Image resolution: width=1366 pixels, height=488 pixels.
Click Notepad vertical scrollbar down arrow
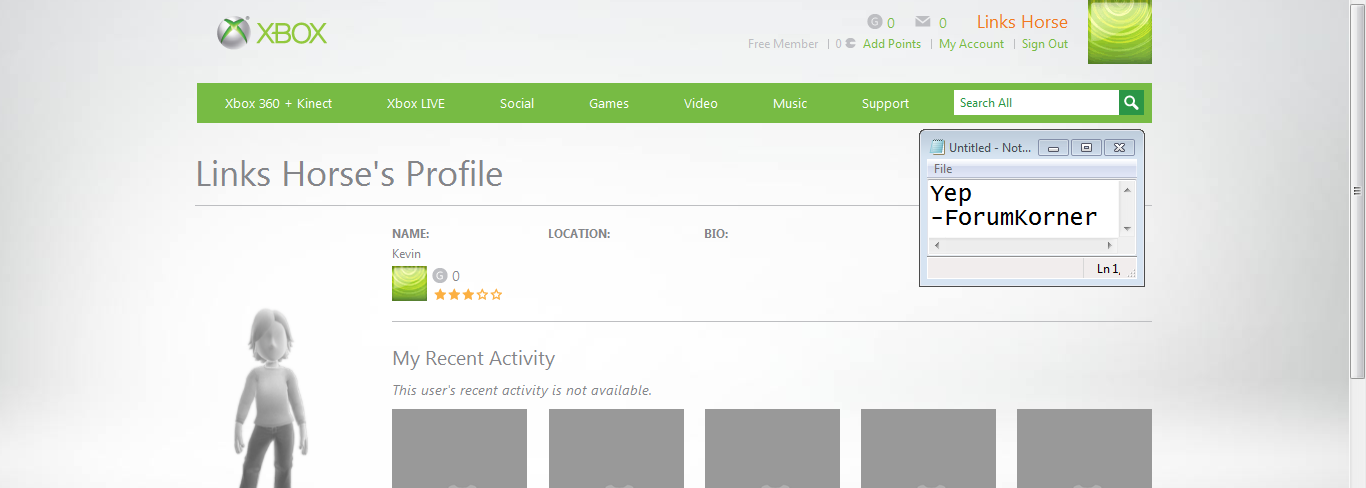pos(1128,229)
